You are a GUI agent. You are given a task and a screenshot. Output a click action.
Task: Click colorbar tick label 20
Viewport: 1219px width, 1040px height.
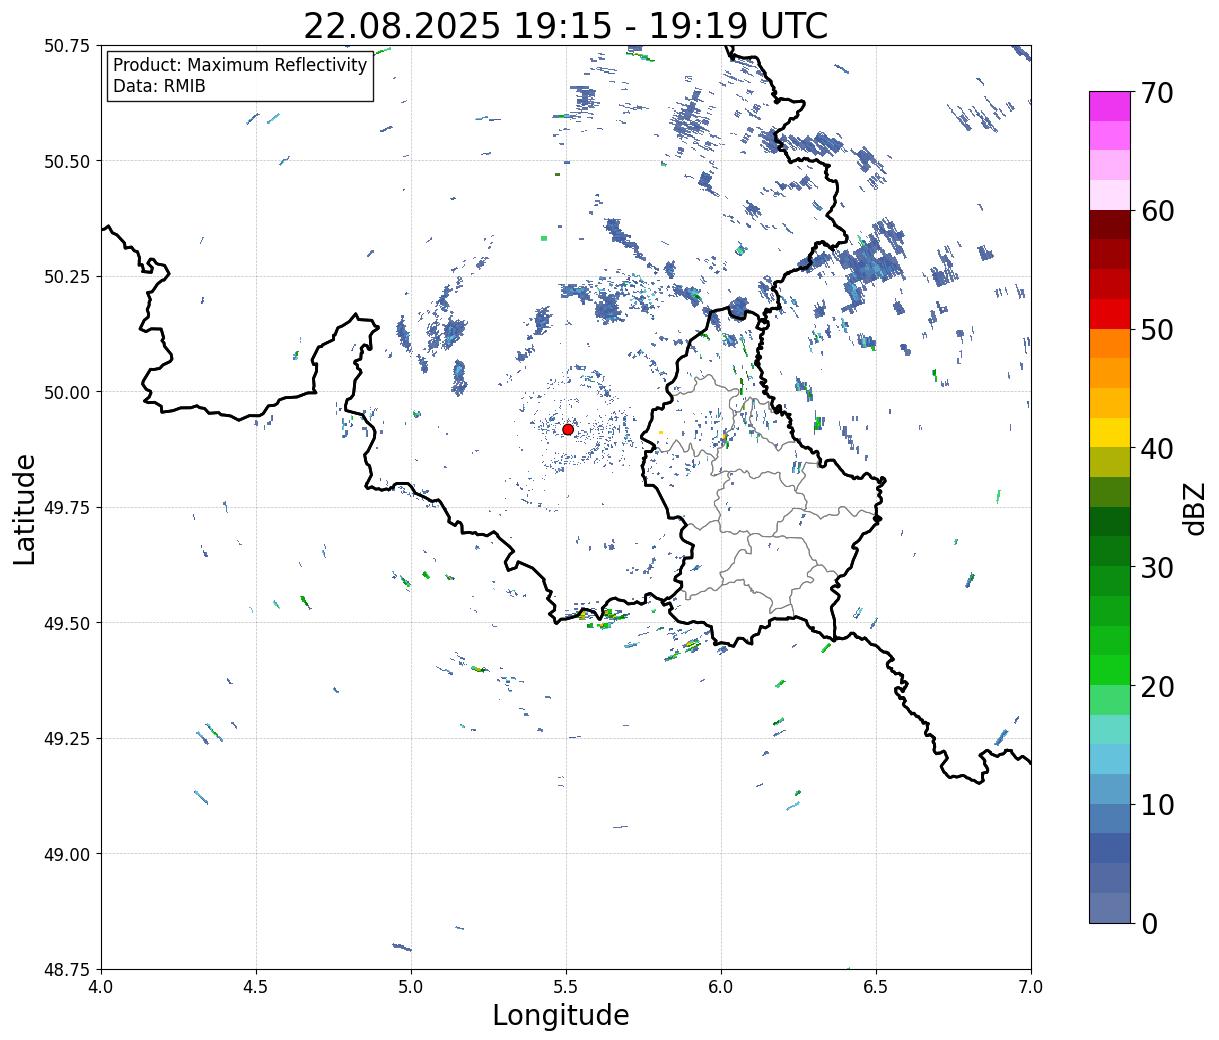coord(1158,687)
